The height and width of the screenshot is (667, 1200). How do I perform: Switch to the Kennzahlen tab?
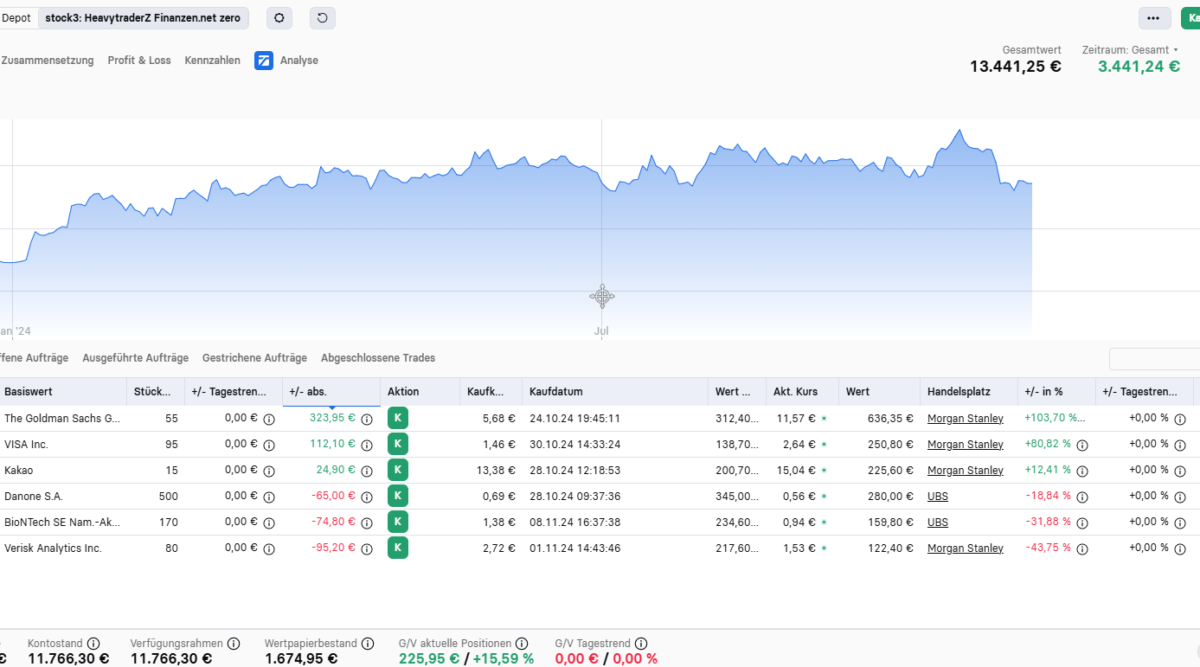click(212, 60)
